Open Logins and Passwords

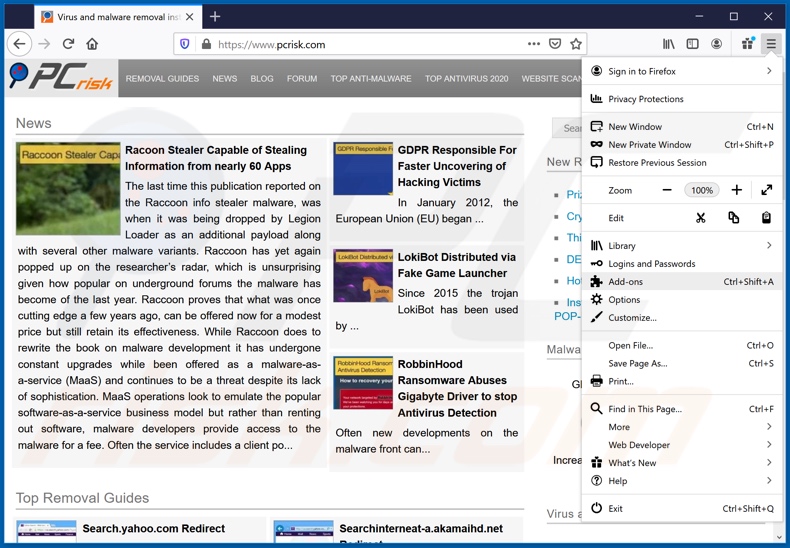(x=682, y=264)
